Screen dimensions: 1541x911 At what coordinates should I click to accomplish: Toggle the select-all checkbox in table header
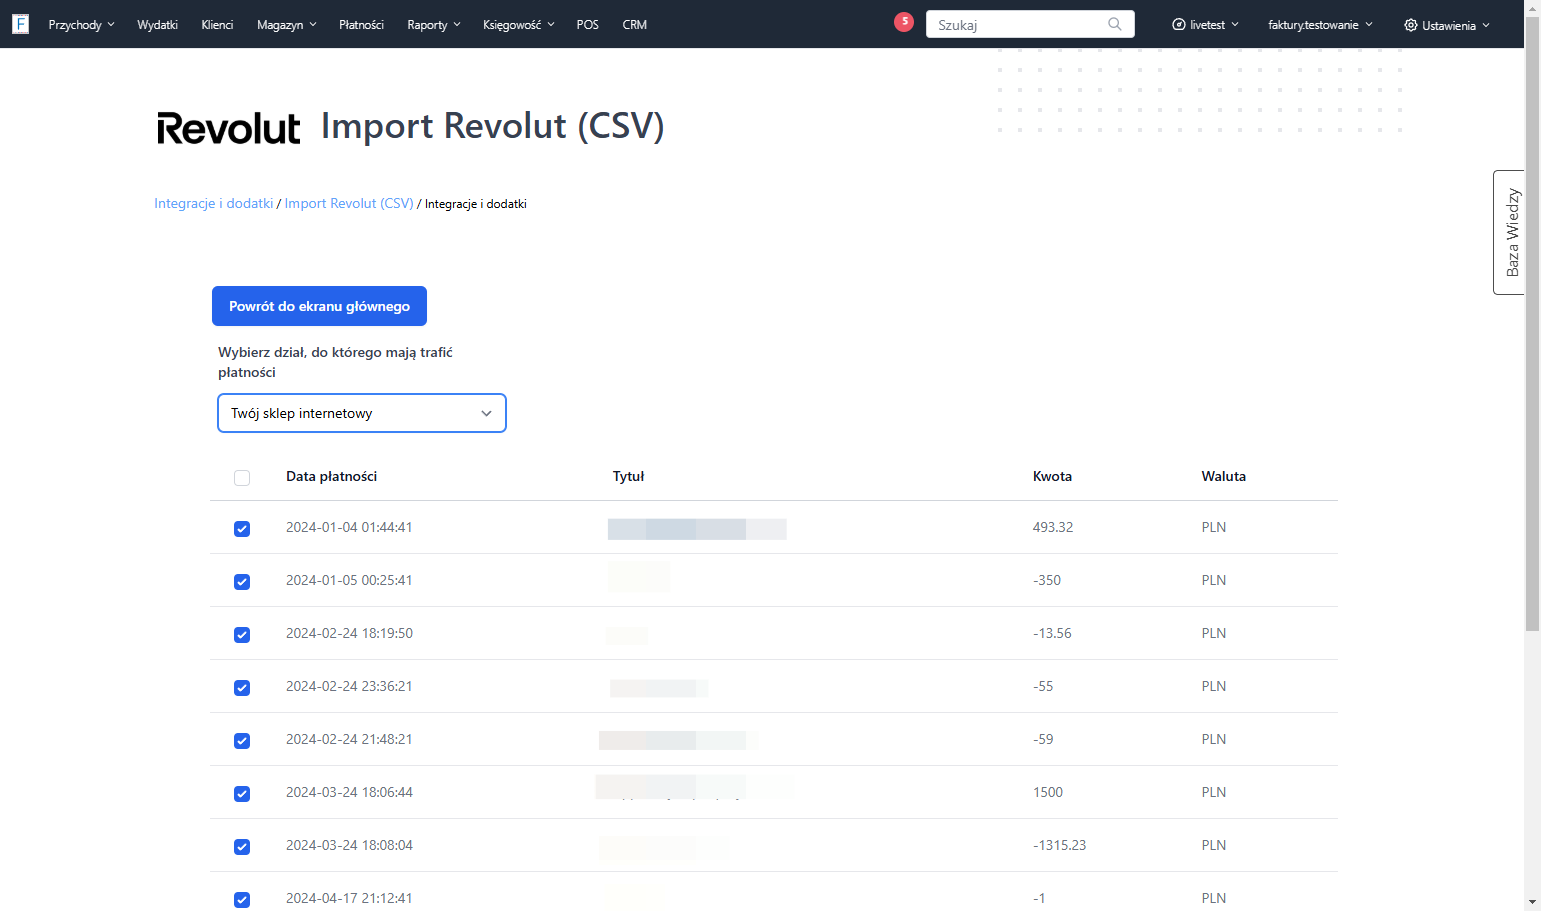pyautogui.click(x=242, y=478)
